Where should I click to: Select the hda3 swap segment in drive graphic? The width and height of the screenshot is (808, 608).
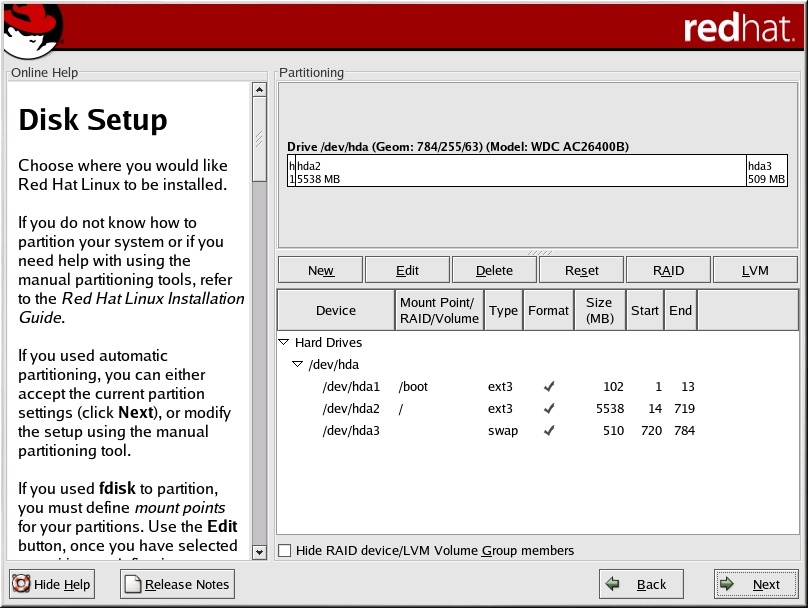(766, 171)
